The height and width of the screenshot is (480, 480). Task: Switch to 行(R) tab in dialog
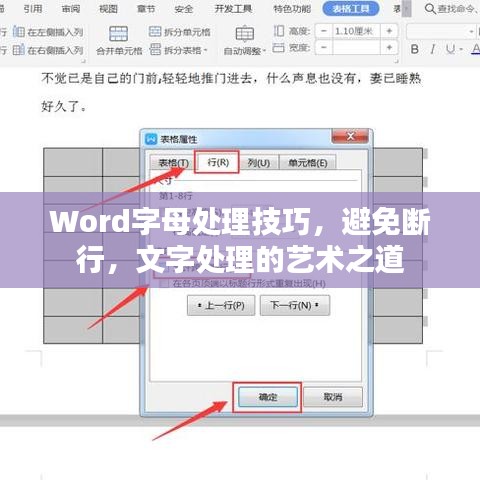point(218,162)
